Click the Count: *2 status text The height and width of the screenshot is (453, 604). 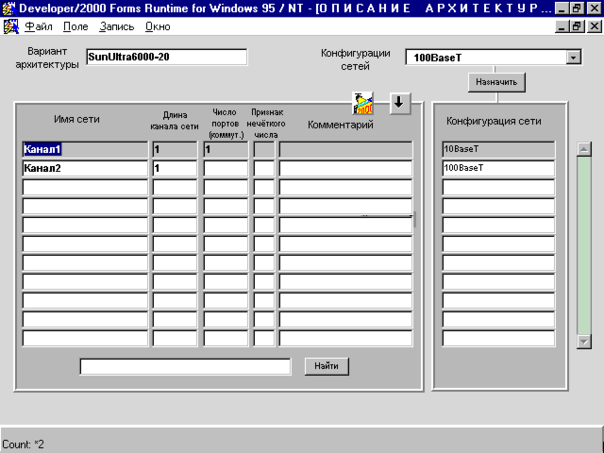pyautogui.click(x=23, y=444)
